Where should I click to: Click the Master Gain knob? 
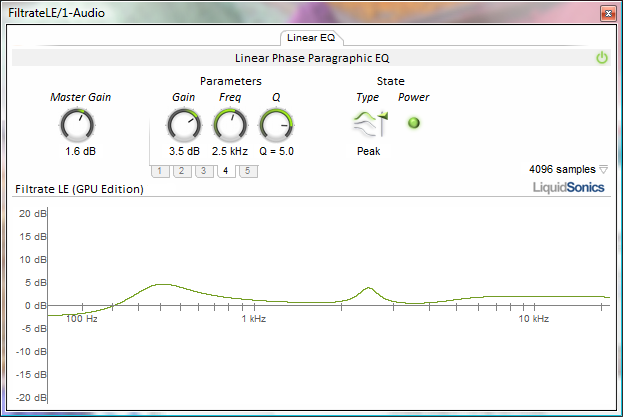pos(78,124)
